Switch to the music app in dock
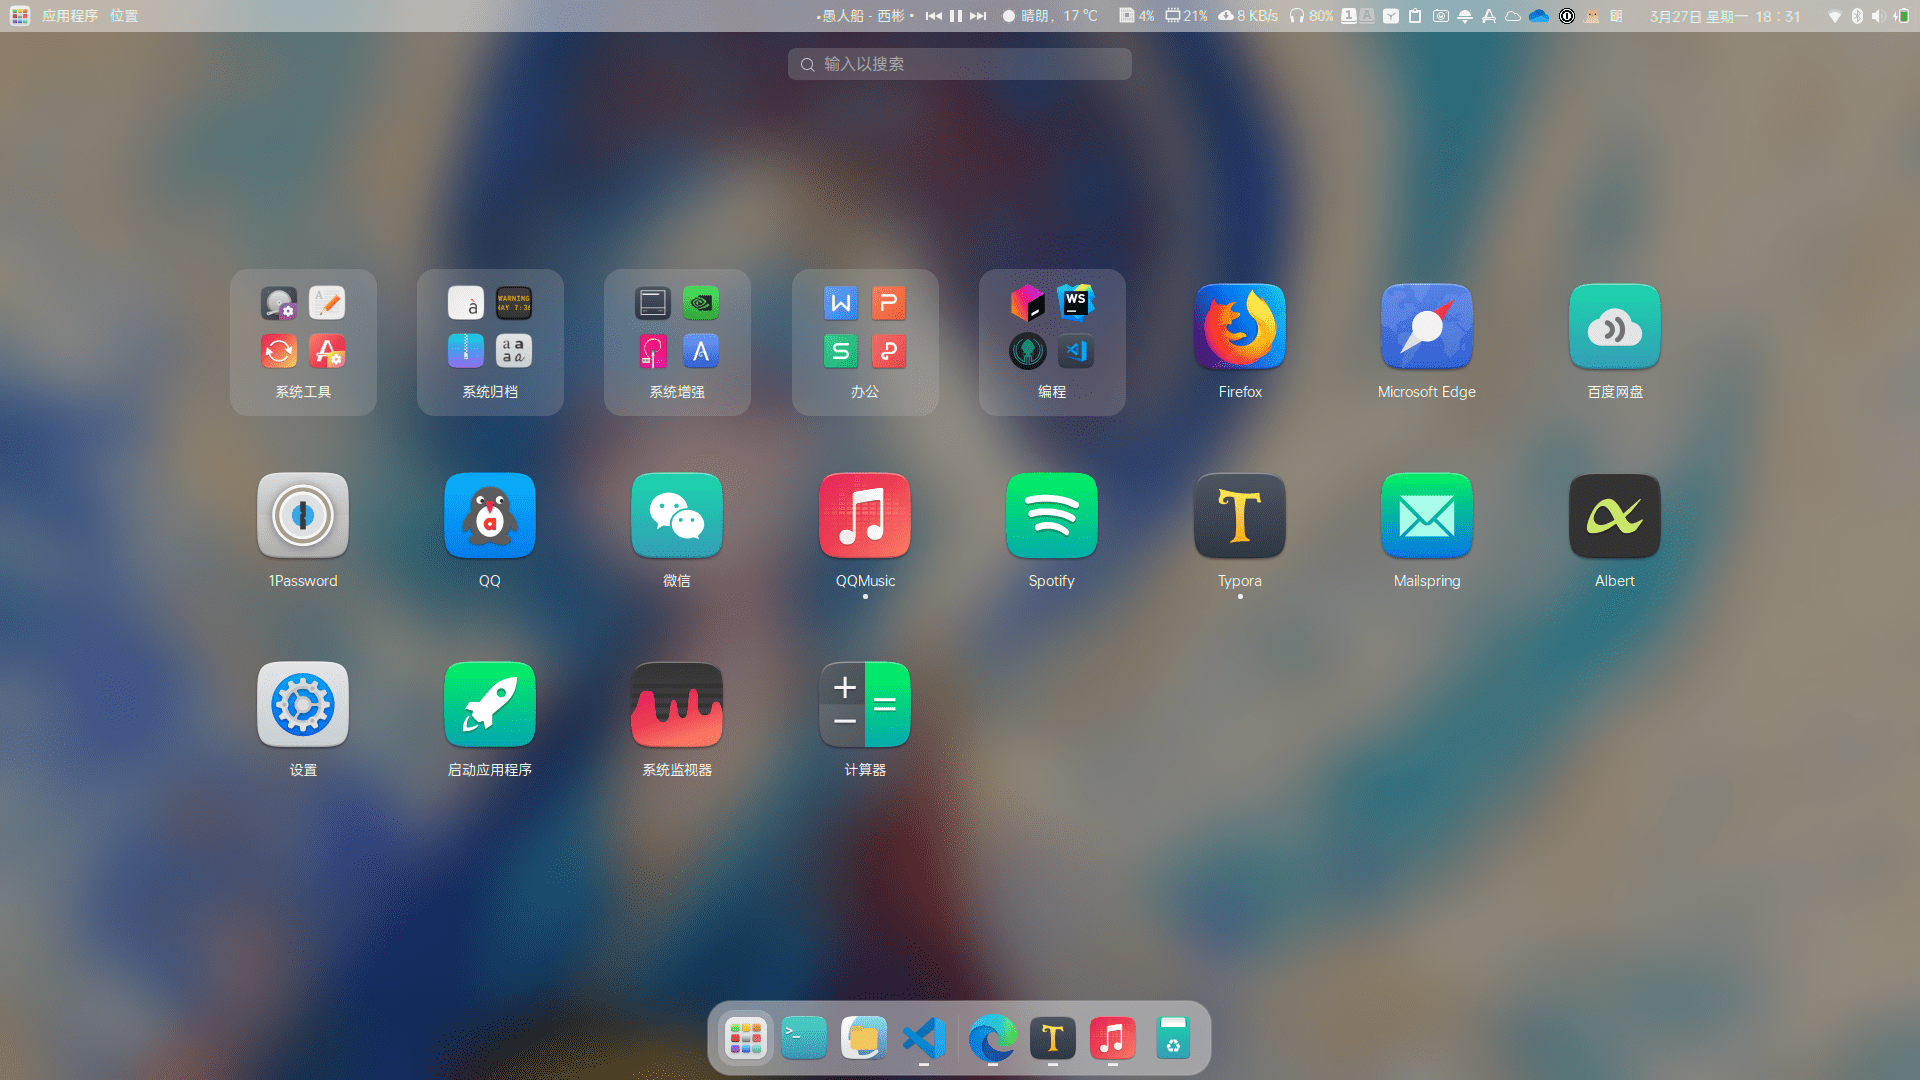The height and width of the screenshot is (1080, 1920). 1112,1038
